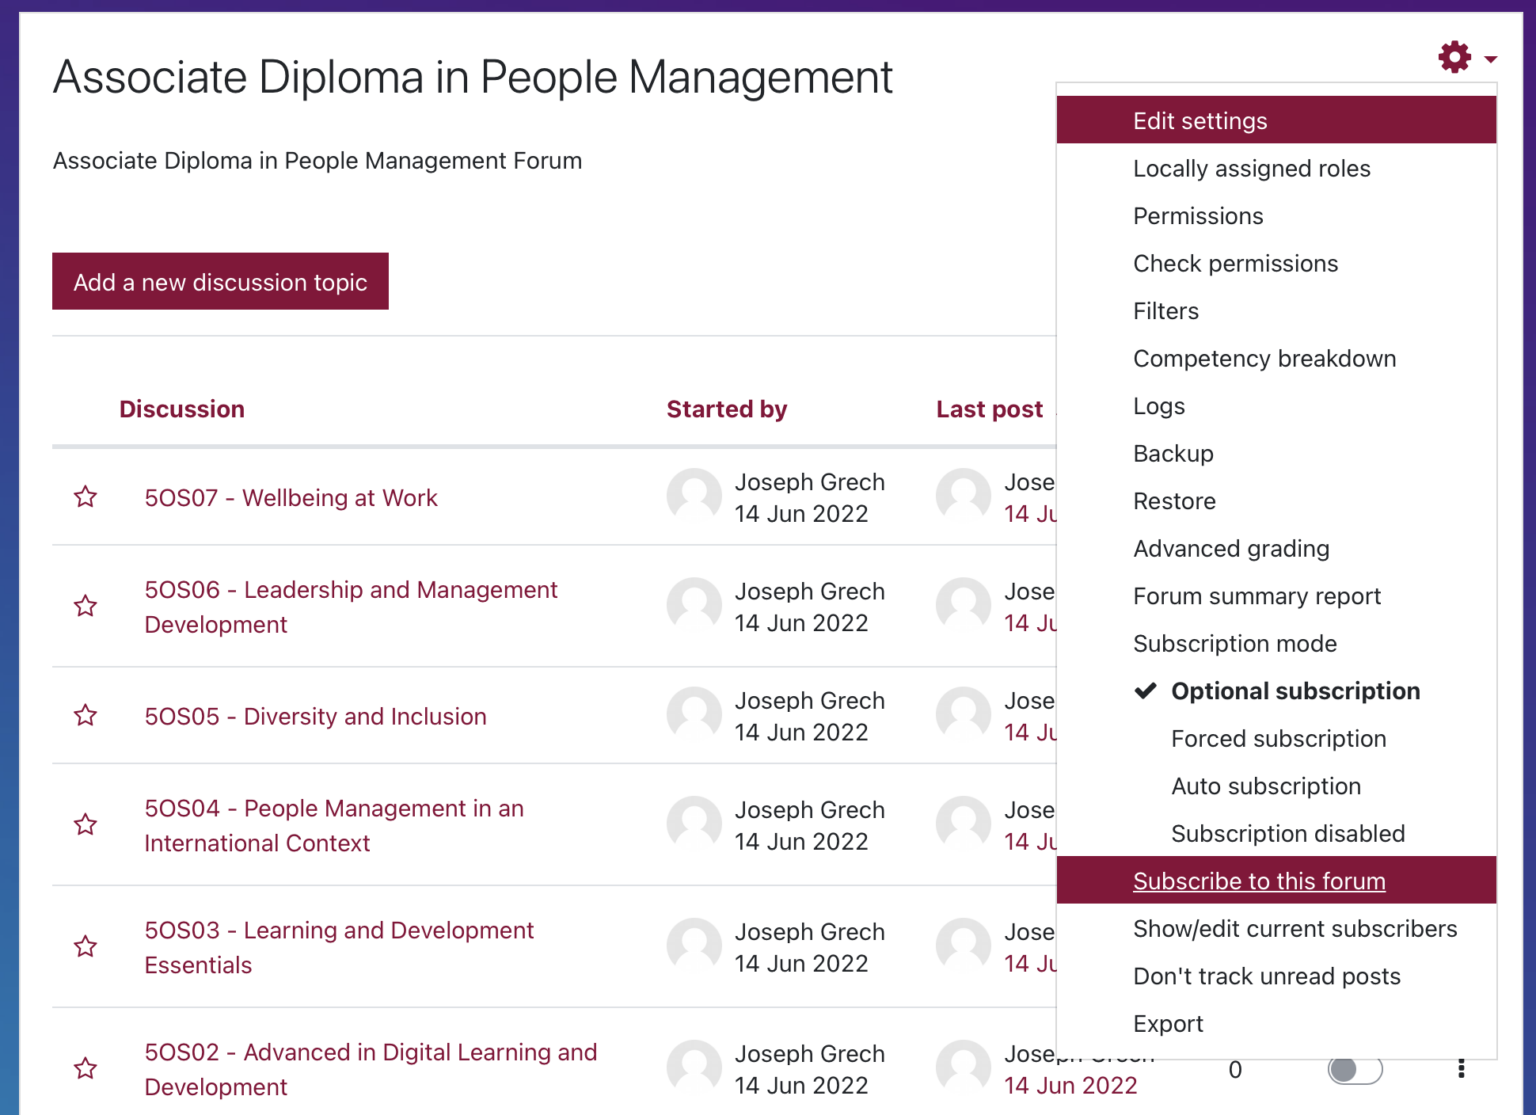Open the 5OS05 - Diversity and Inclusion discussion
1536x1115 pixels.
point(315,717)
